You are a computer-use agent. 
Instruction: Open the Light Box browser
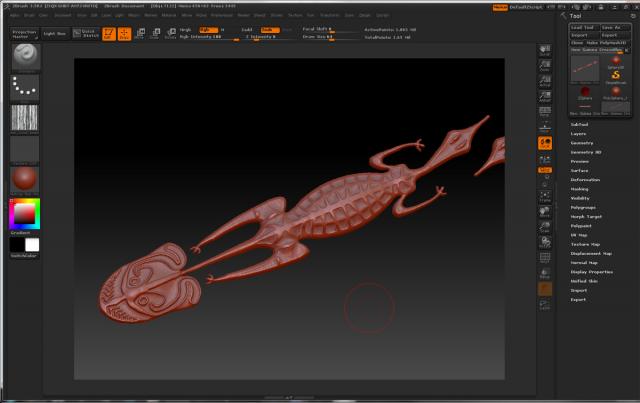pyautogui.click(x=55, y=33)
